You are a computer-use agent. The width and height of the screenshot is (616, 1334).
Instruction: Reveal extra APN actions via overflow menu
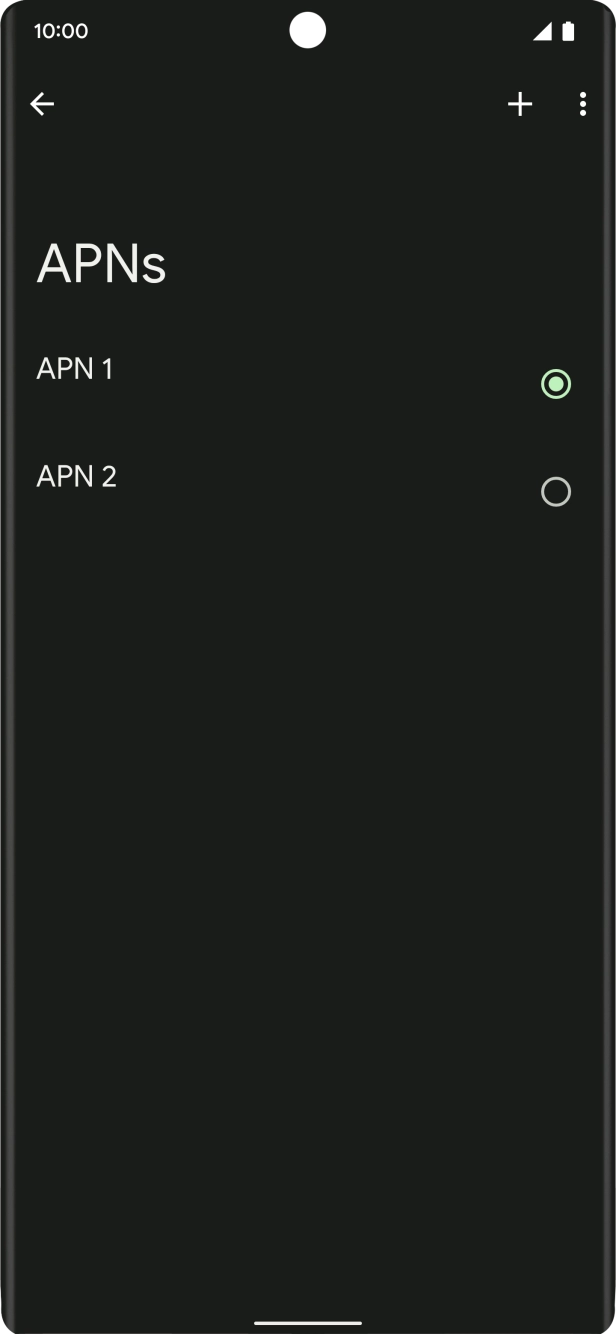click(x=582, y=103)
